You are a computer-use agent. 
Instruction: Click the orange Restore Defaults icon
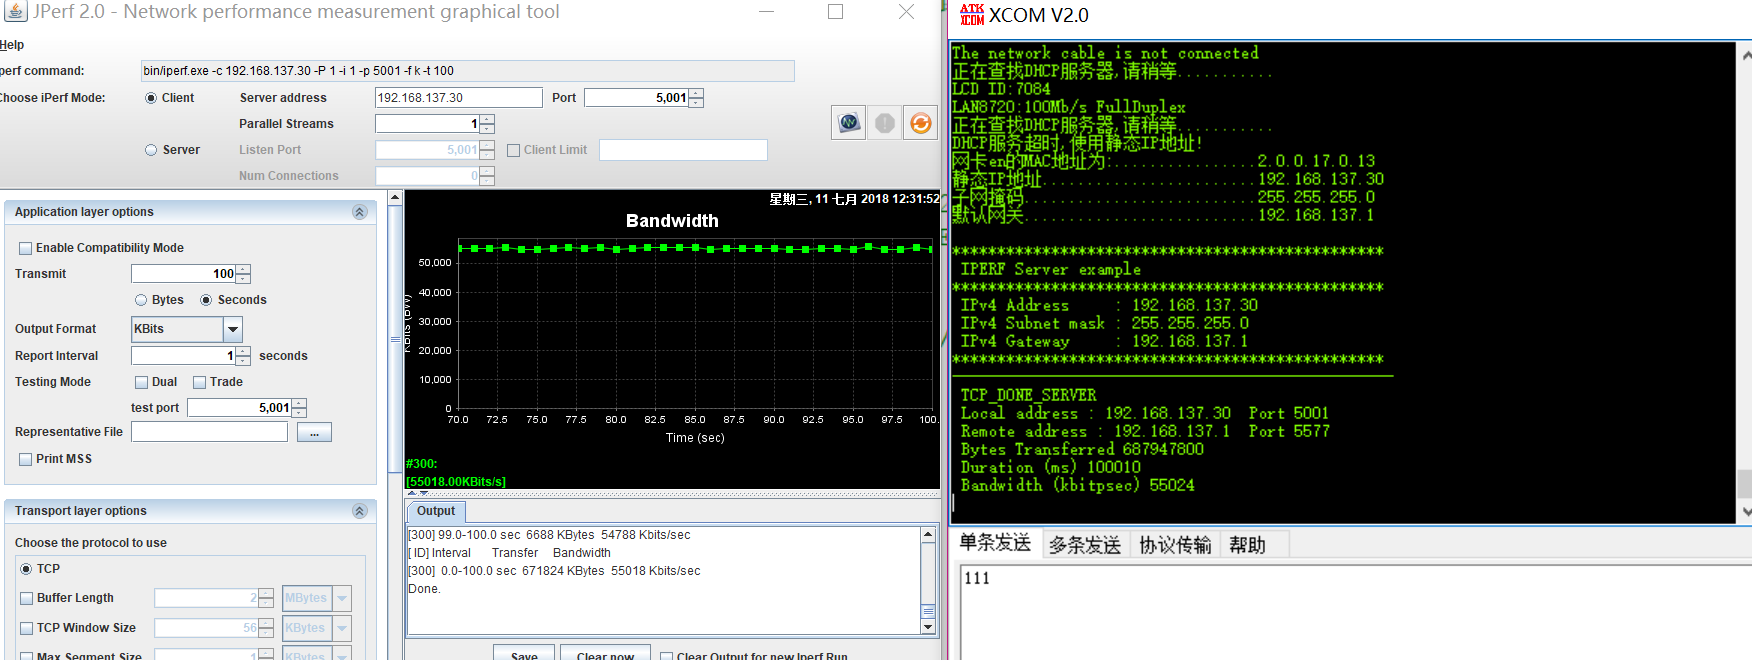click(x=921, y=123)
